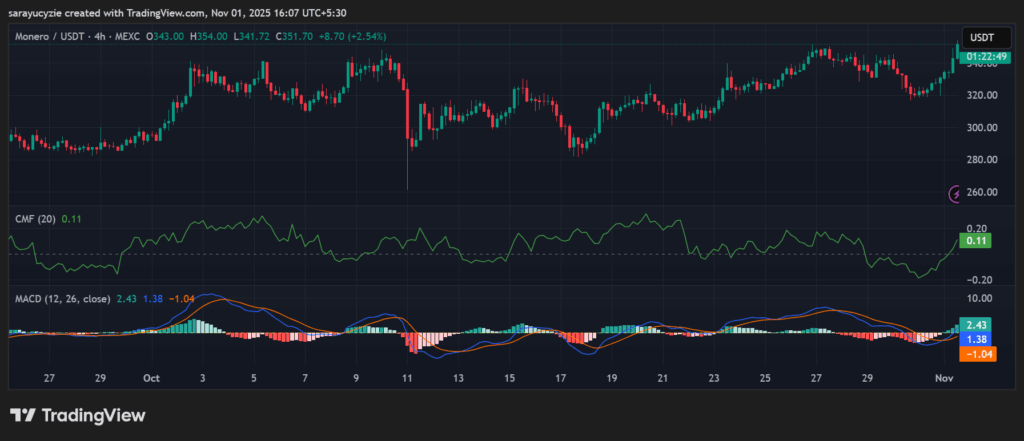The image size is (1024, 441).
Task: Select the CMF (20) indicator label
Action: tap(35, 217)
